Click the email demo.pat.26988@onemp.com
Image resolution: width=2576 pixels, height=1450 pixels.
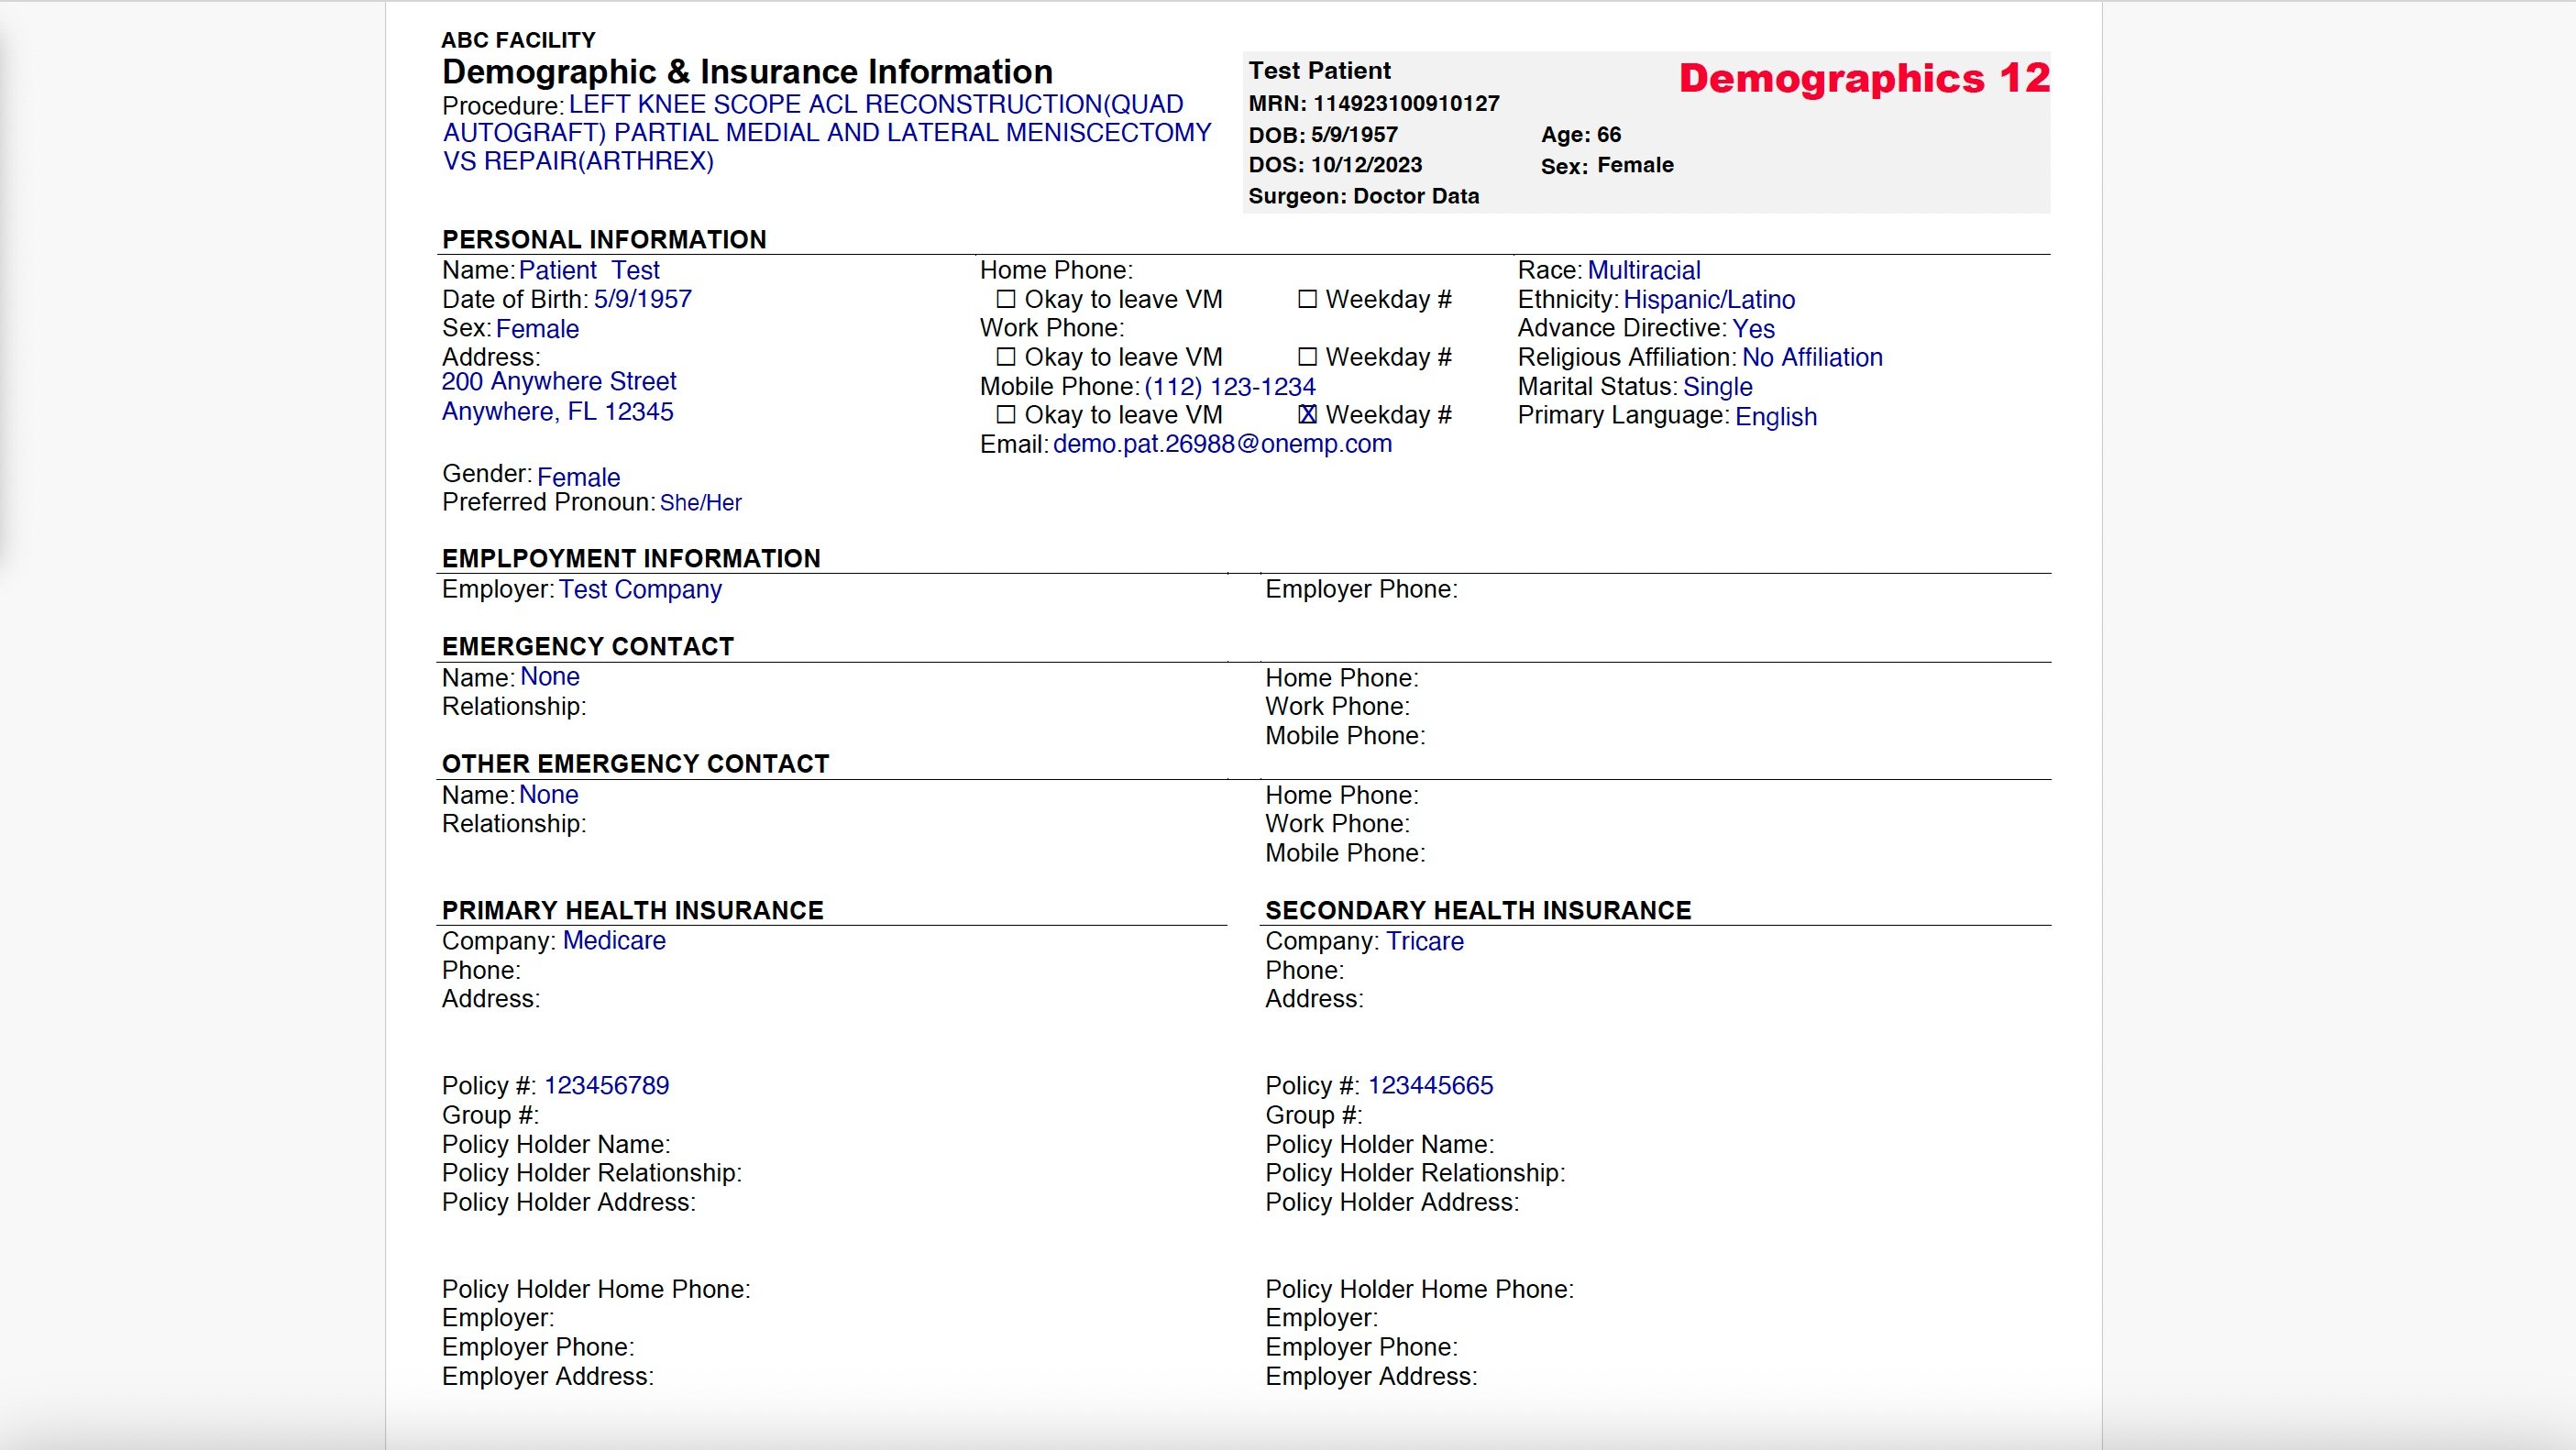point(1222,444)
